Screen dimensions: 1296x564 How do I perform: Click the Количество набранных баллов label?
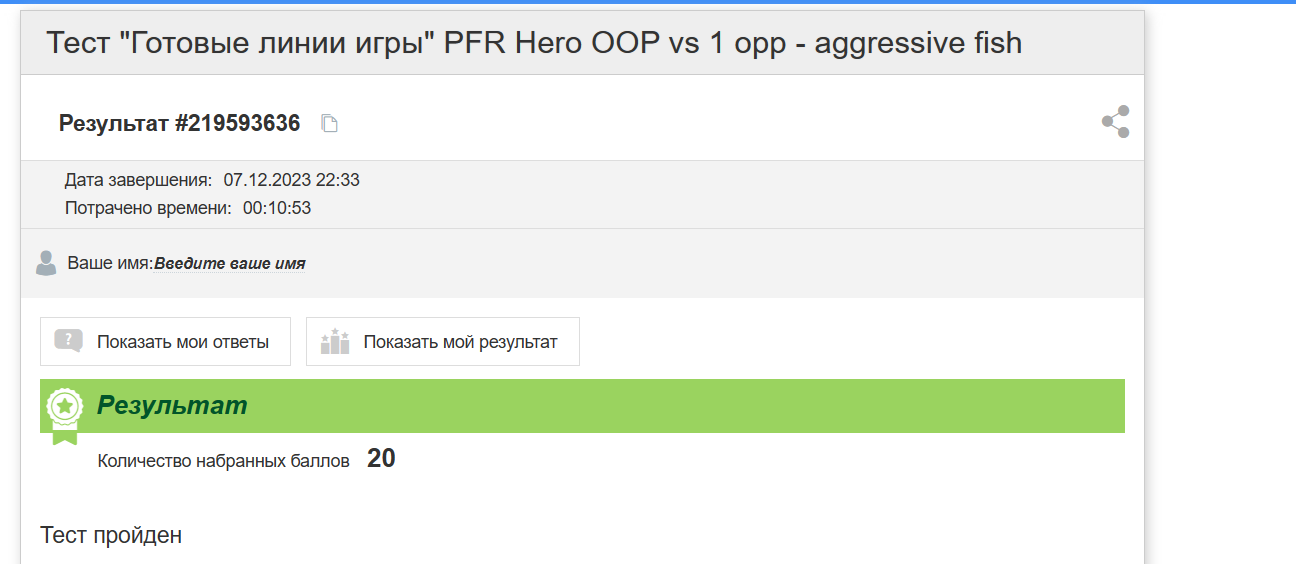tap(224, 461)
